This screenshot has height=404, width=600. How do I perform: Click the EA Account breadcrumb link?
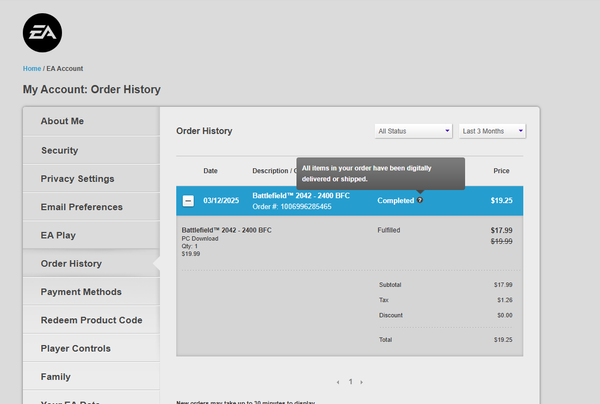[x=65, y=68]
